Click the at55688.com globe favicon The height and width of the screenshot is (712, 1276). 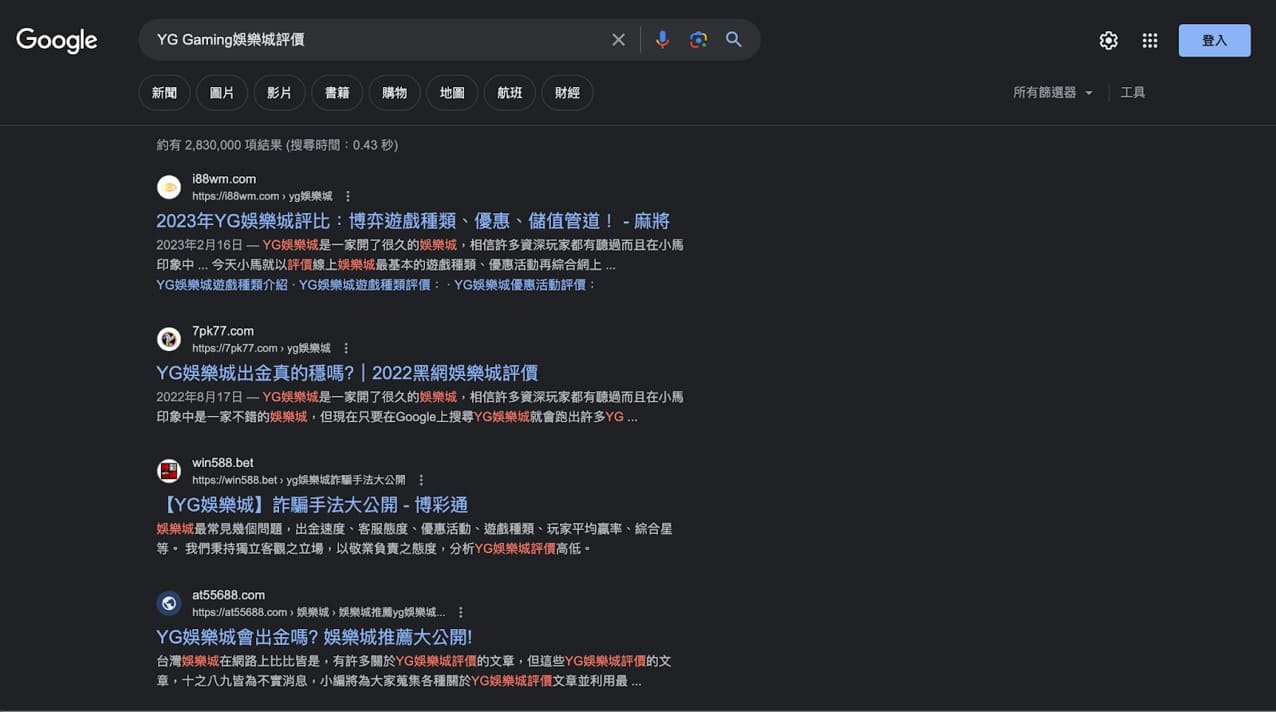[x=169, y=603]
